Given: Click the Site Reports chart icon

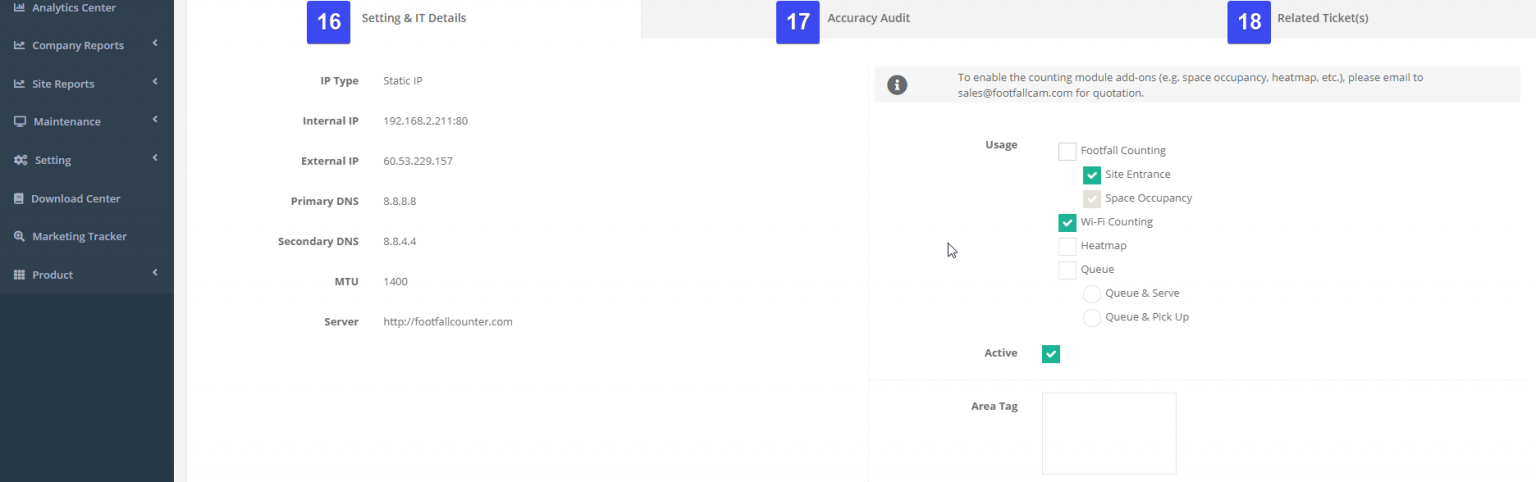Looking at the screenshot, I should coord(19,84).
